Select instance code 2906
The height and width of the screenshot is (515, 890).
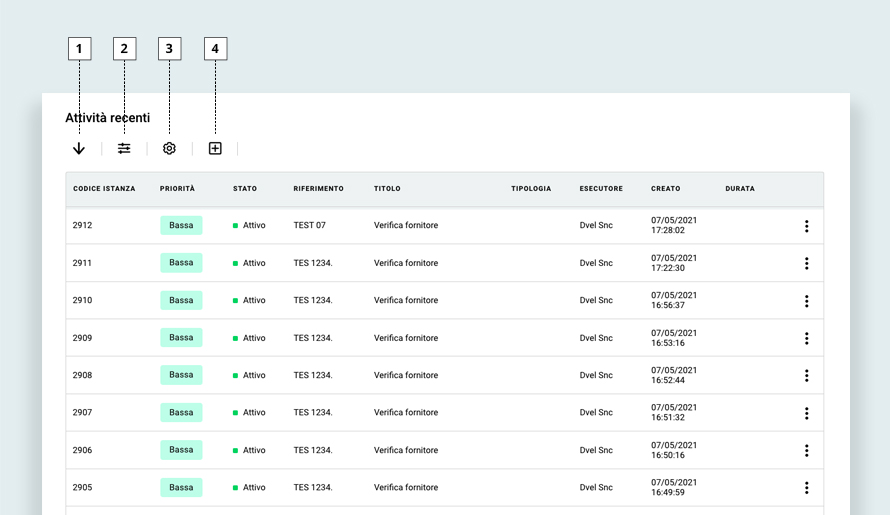82,450
